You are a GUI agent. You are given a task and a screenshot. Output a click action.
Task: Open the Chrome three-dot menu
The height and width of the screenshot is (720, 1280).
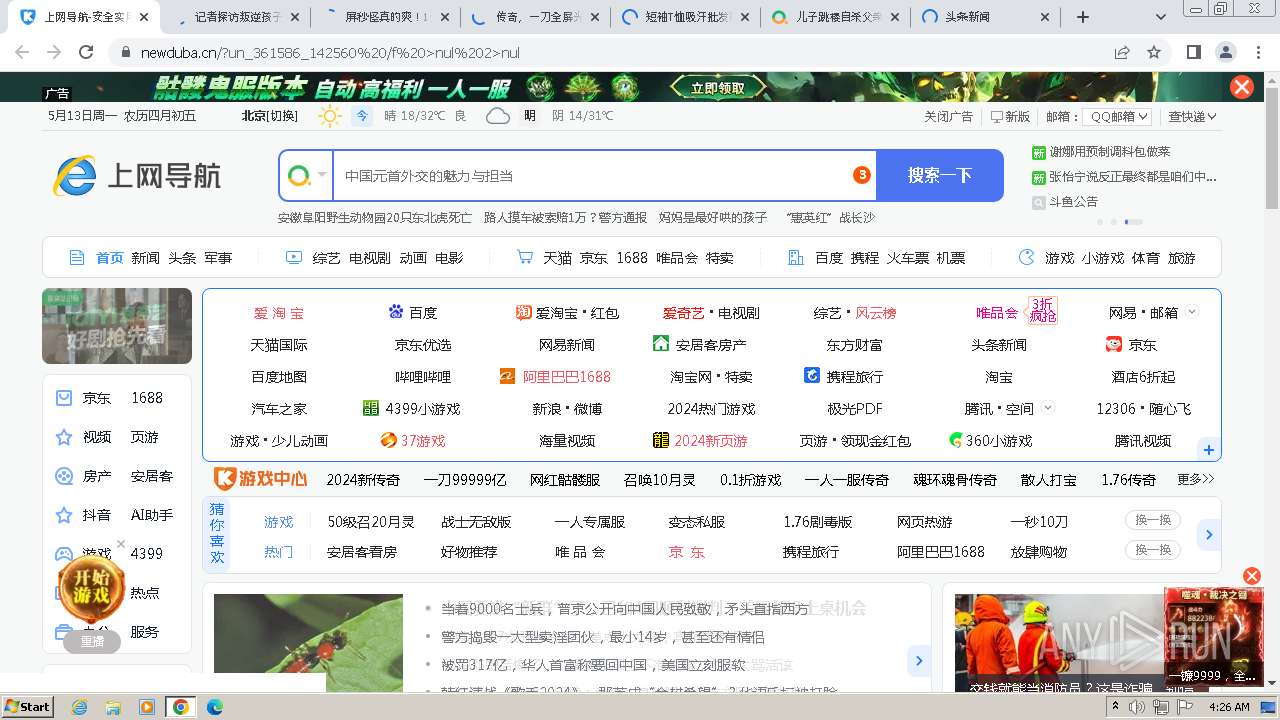1258,52
